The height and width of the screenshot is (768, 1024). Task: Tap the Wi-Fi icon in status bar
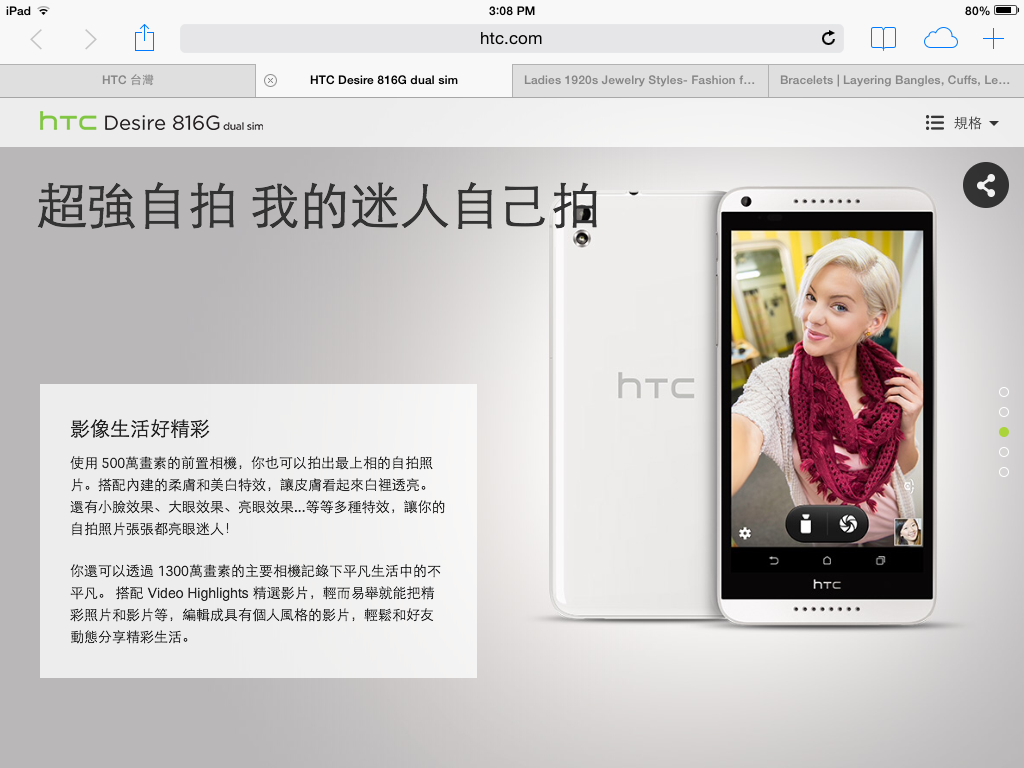(x=44, y=10)
